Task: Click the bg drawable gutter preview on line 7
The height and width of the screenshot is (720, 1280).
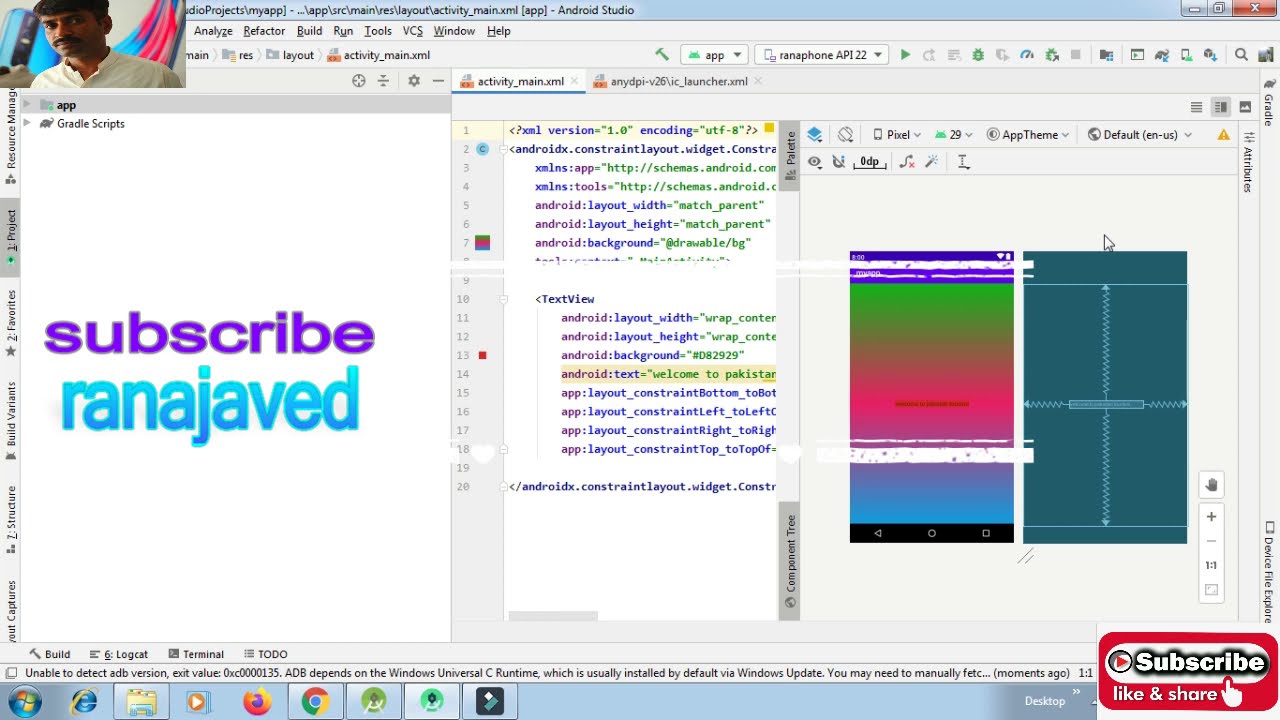Action: (x=482, y=243)
